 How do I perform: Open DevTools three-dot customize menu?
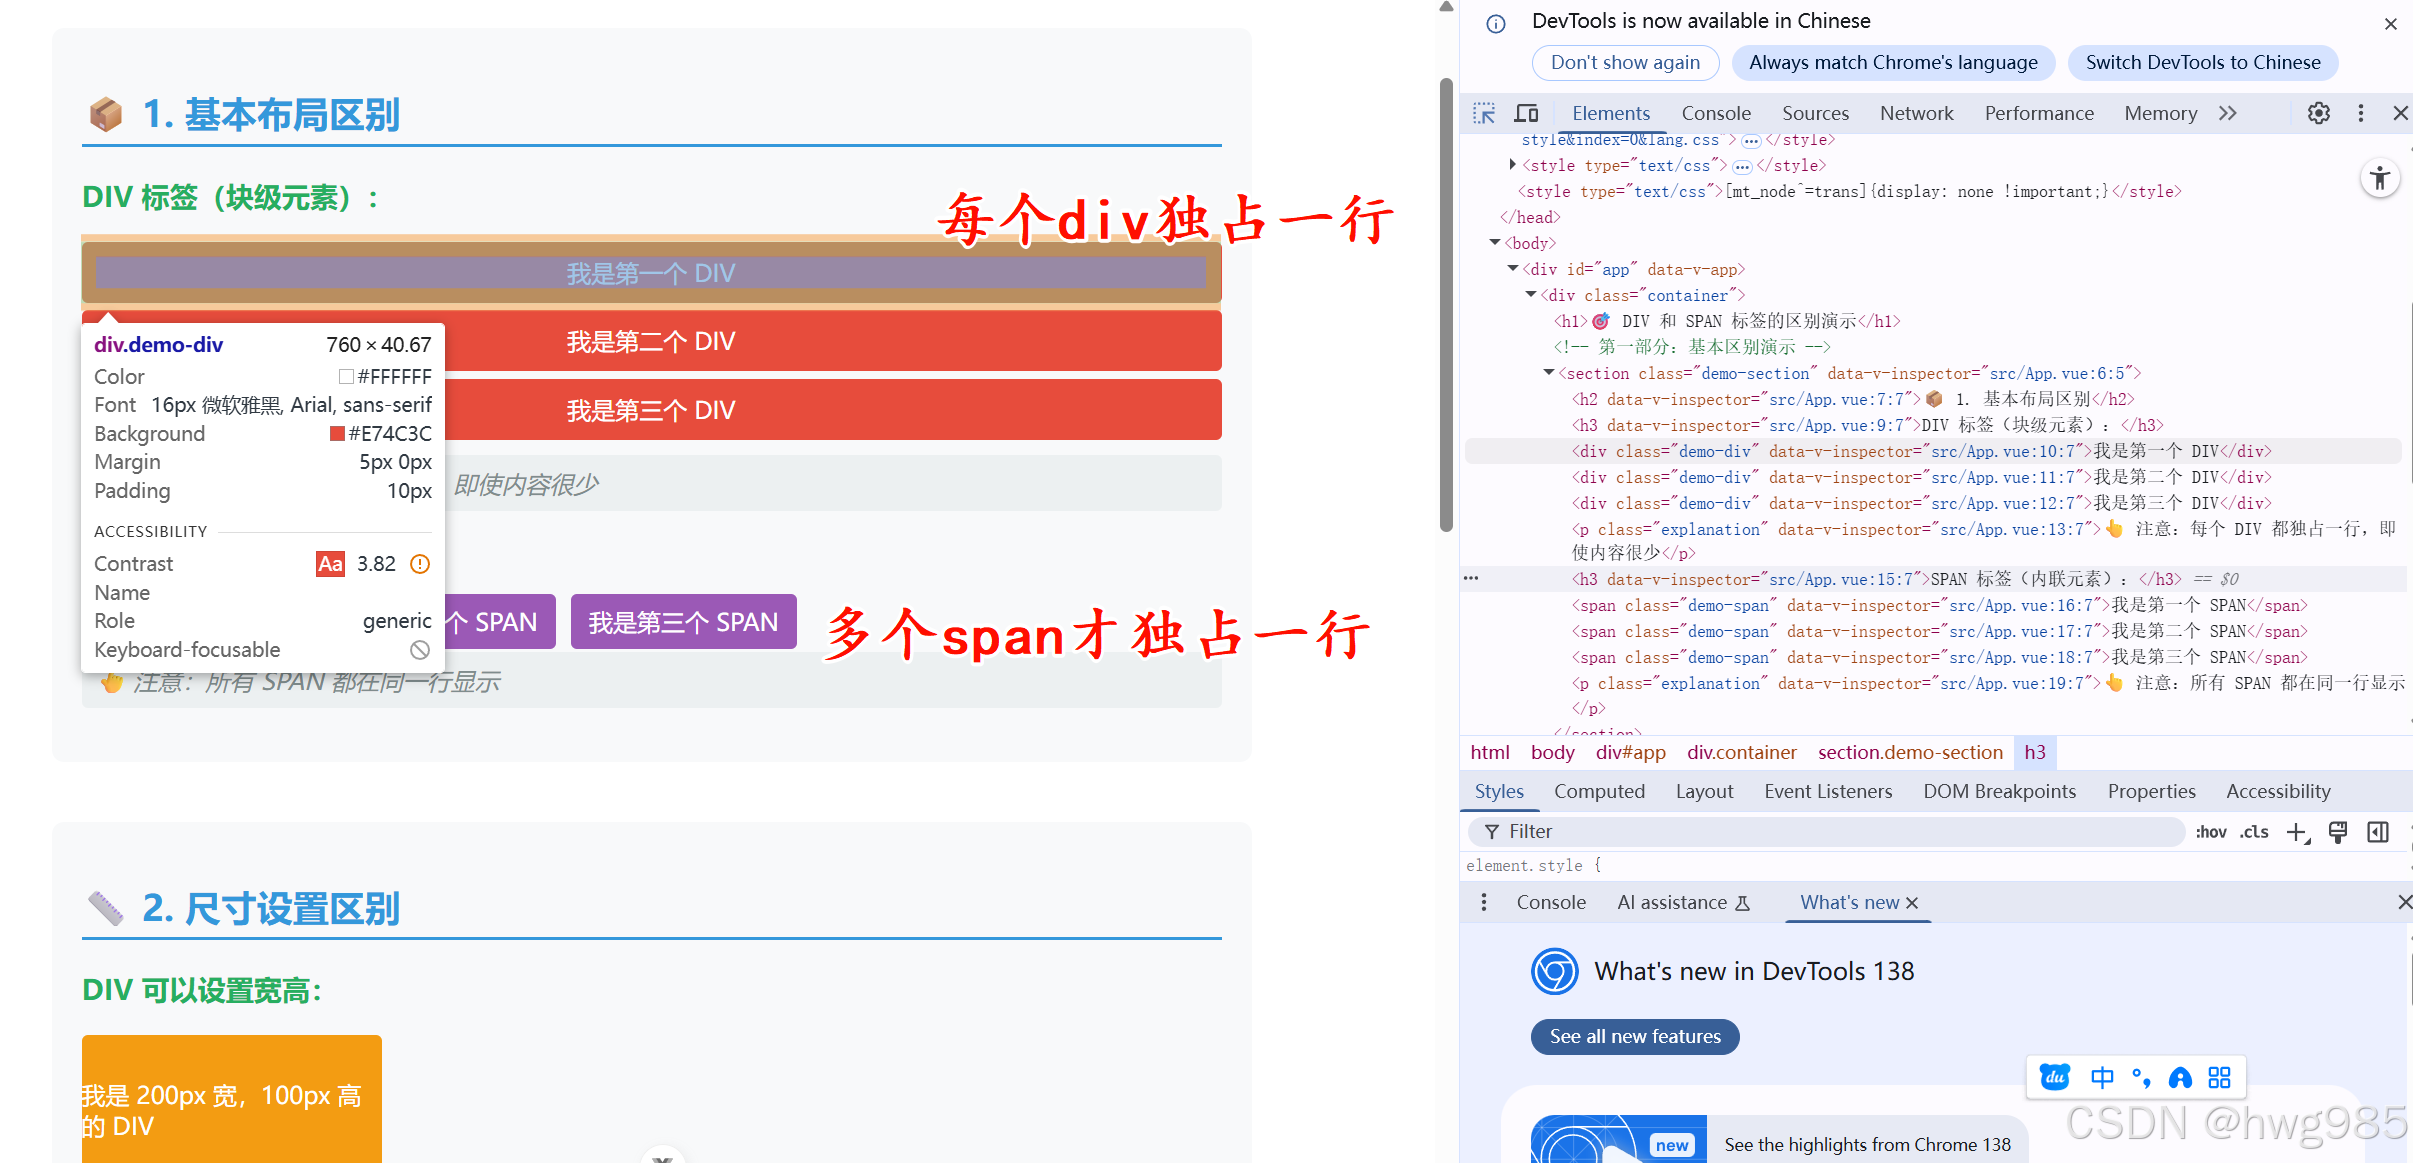tap(2361, 113)
